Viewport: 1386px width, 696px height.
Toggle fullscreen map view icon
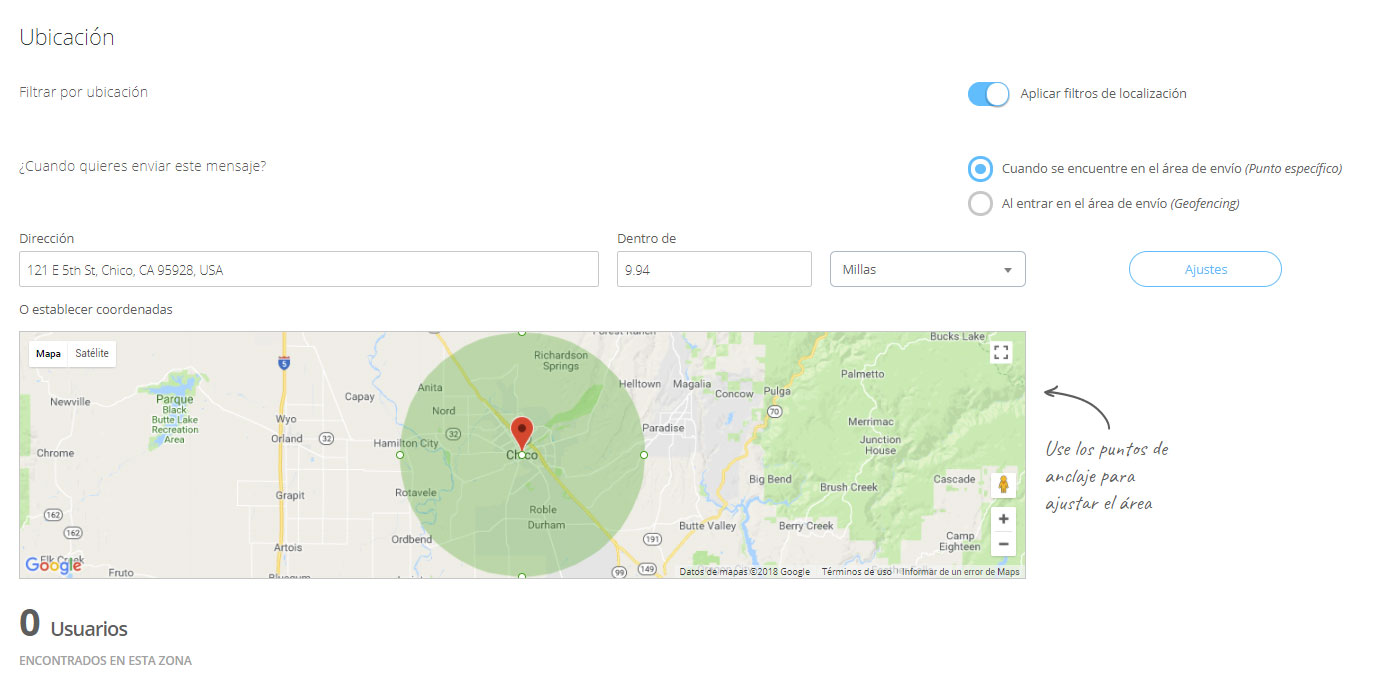tap(1001, 352)
